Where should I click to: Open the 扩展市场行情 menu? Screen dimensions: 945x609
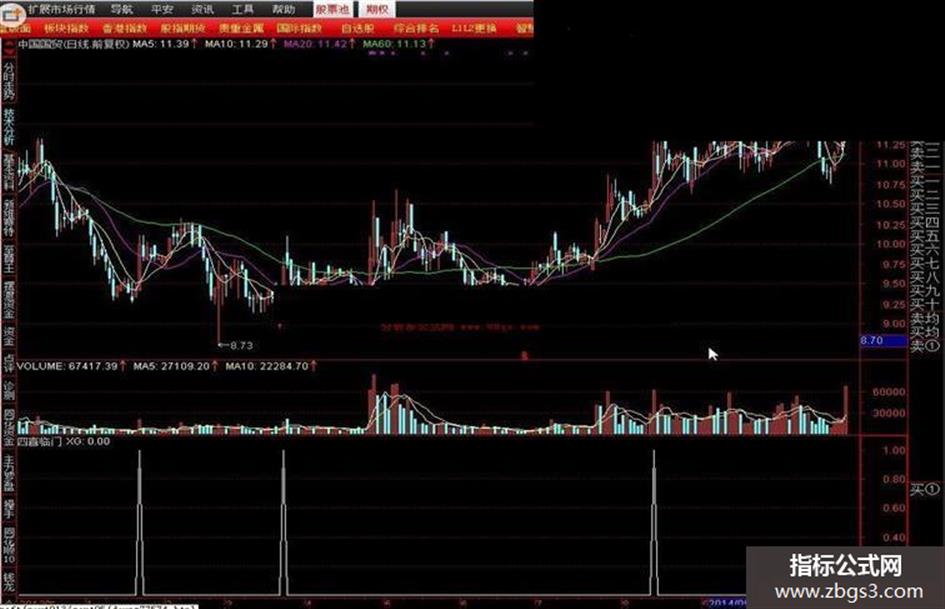click(x=61, y=9)
